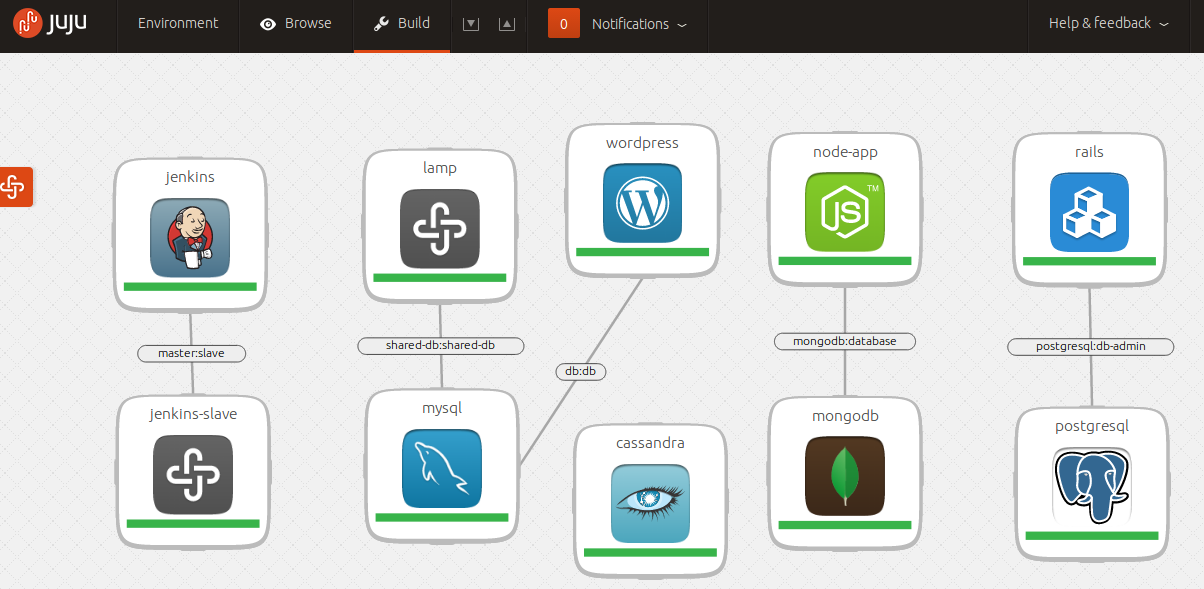Click the "wordpress" service name

coord(642,143)
